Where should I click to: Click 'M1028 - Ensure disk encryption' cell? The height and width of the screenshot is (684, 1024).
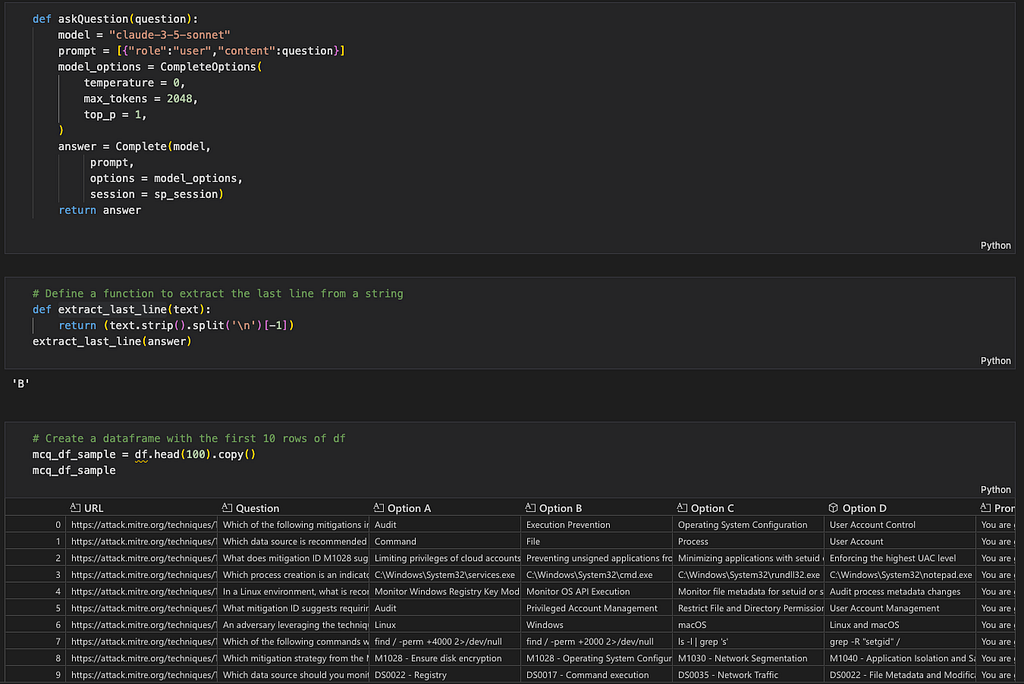point(445,659)
